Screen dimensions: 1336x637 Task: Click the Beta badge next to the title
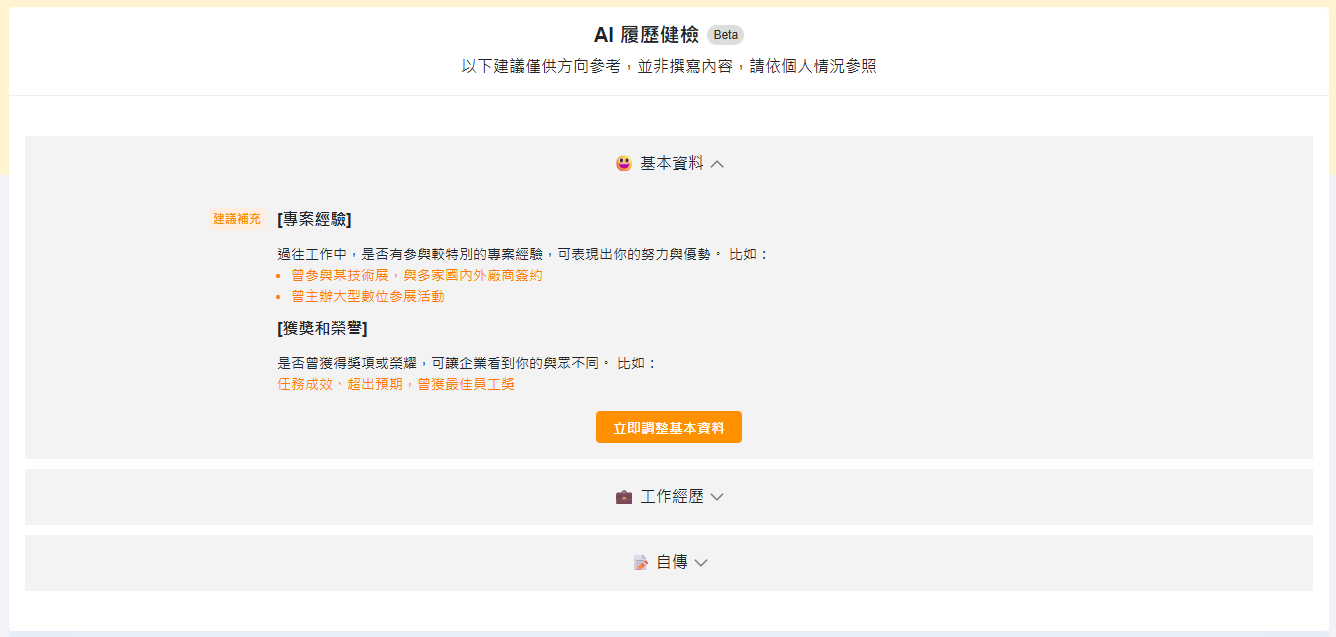725,35
